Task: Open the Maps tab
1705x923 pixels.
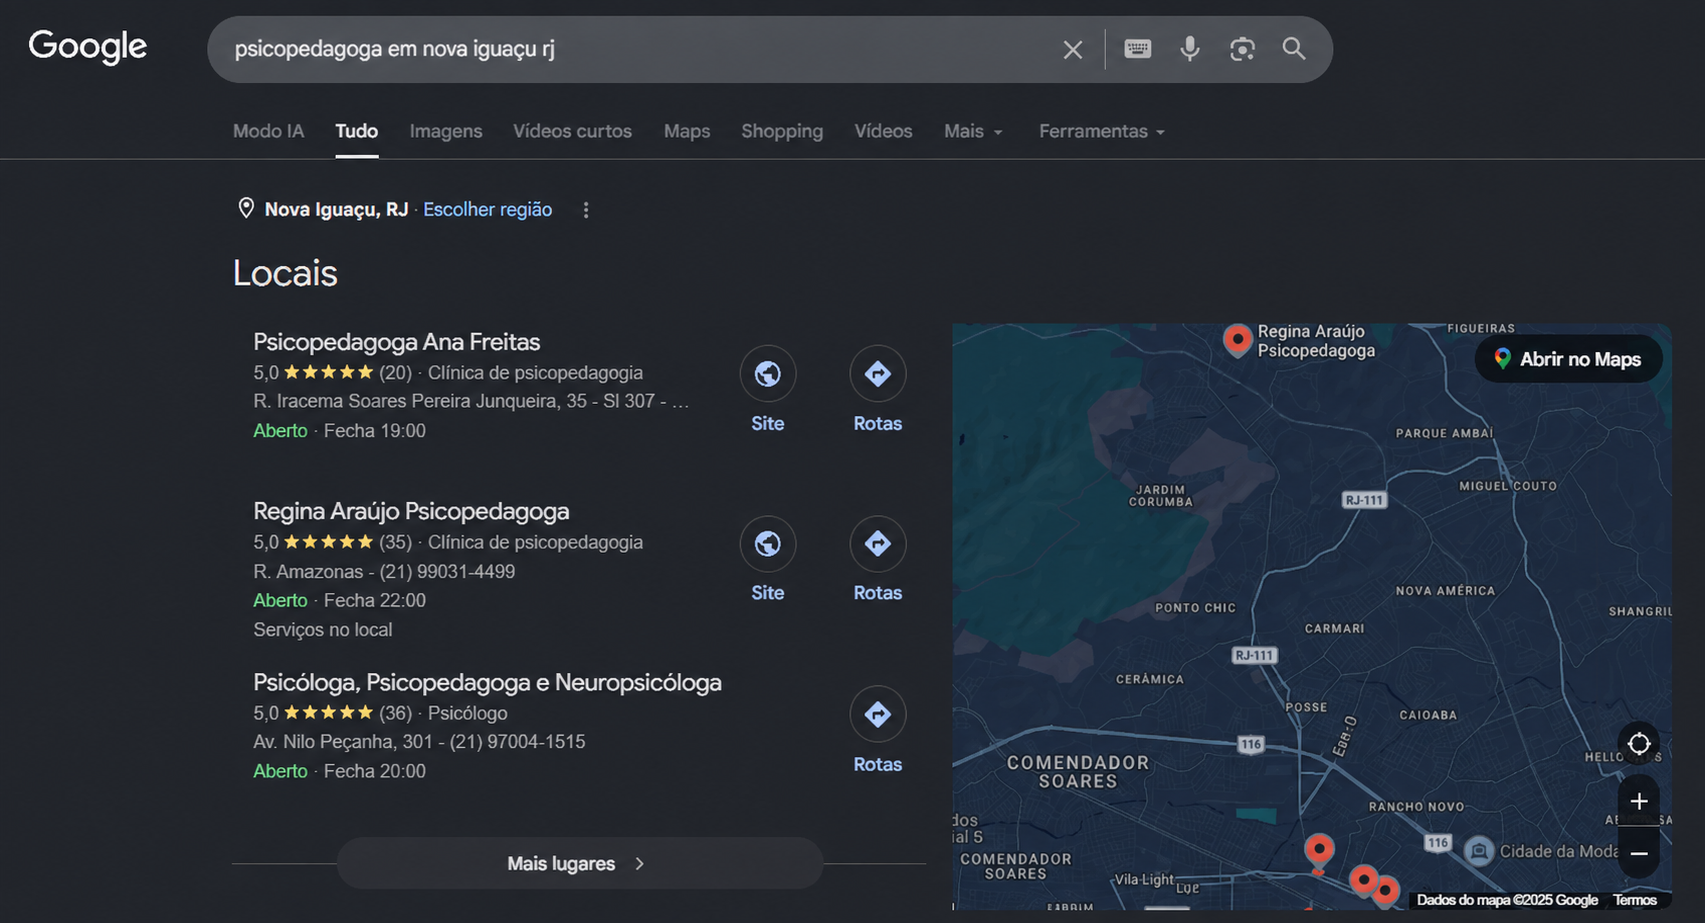Action: tap(687, 131)
